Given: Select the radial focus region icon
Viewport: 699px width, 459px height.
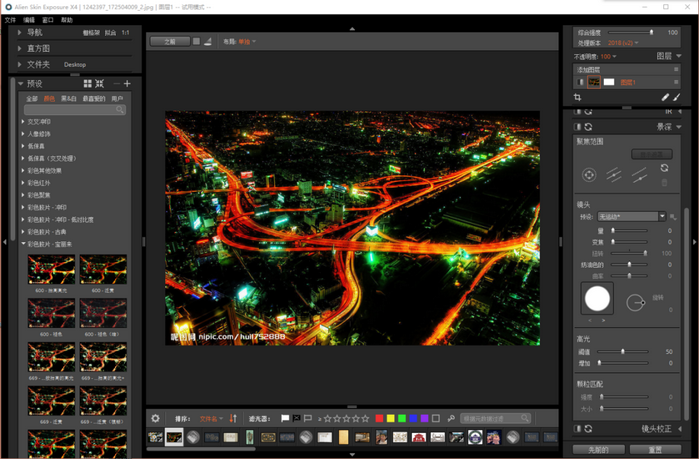Looking at the screenshot, I should pyautogui.click(x=590, y=175).
